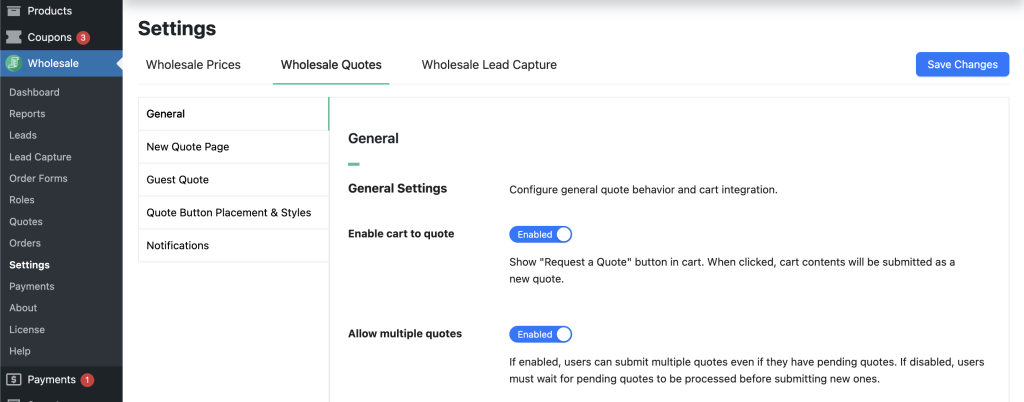Click the green Wholesale plugin icon
The height and width of the screenshot is (402, 1024).
coord(14,63)
